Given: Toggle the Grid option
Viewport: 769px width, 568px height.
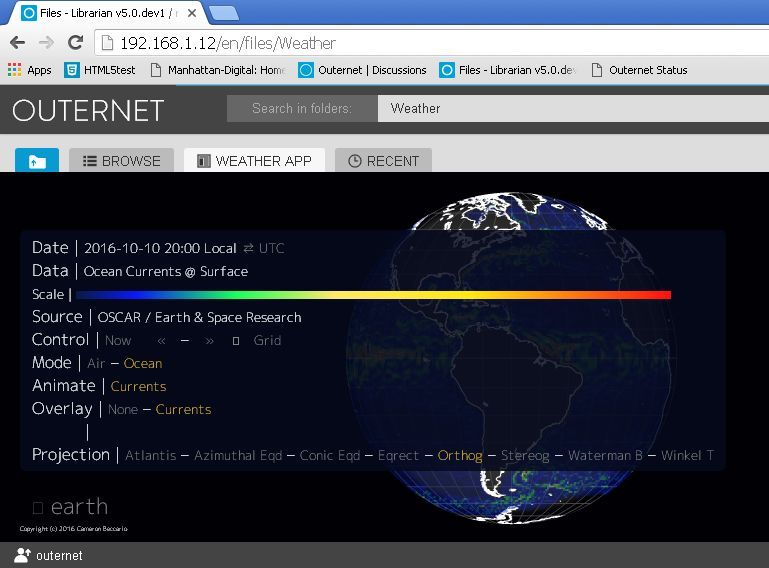Looking at the screenshot, I should point(267,340).
